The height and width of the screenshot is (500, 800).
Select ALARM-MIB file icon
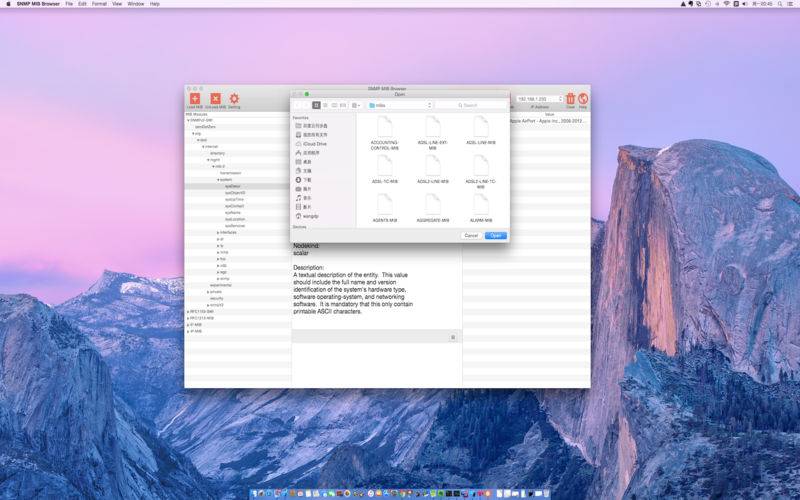coord(481,205)
